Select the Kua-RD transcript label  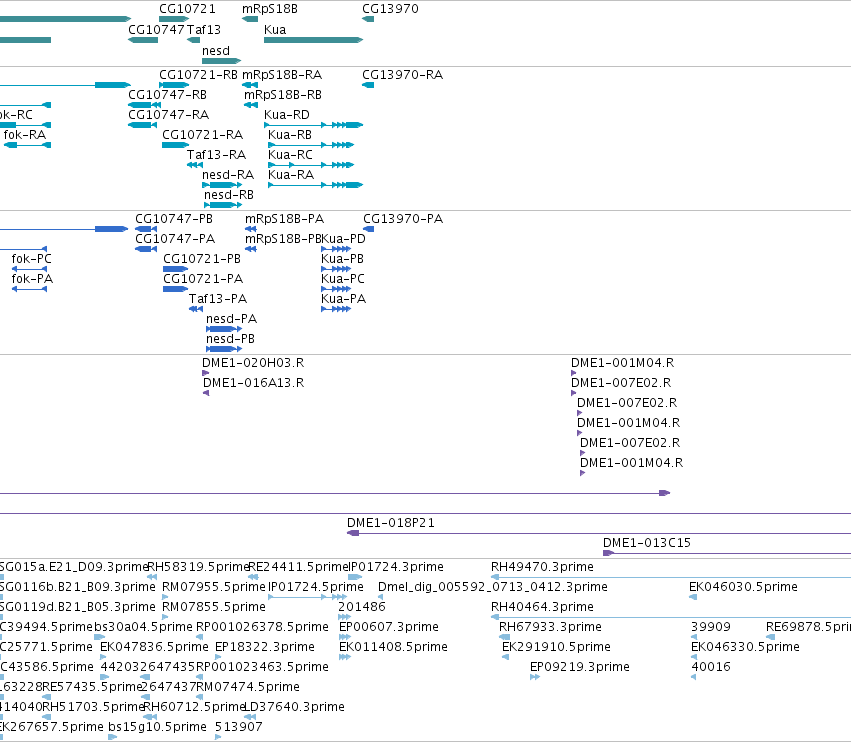287,115
